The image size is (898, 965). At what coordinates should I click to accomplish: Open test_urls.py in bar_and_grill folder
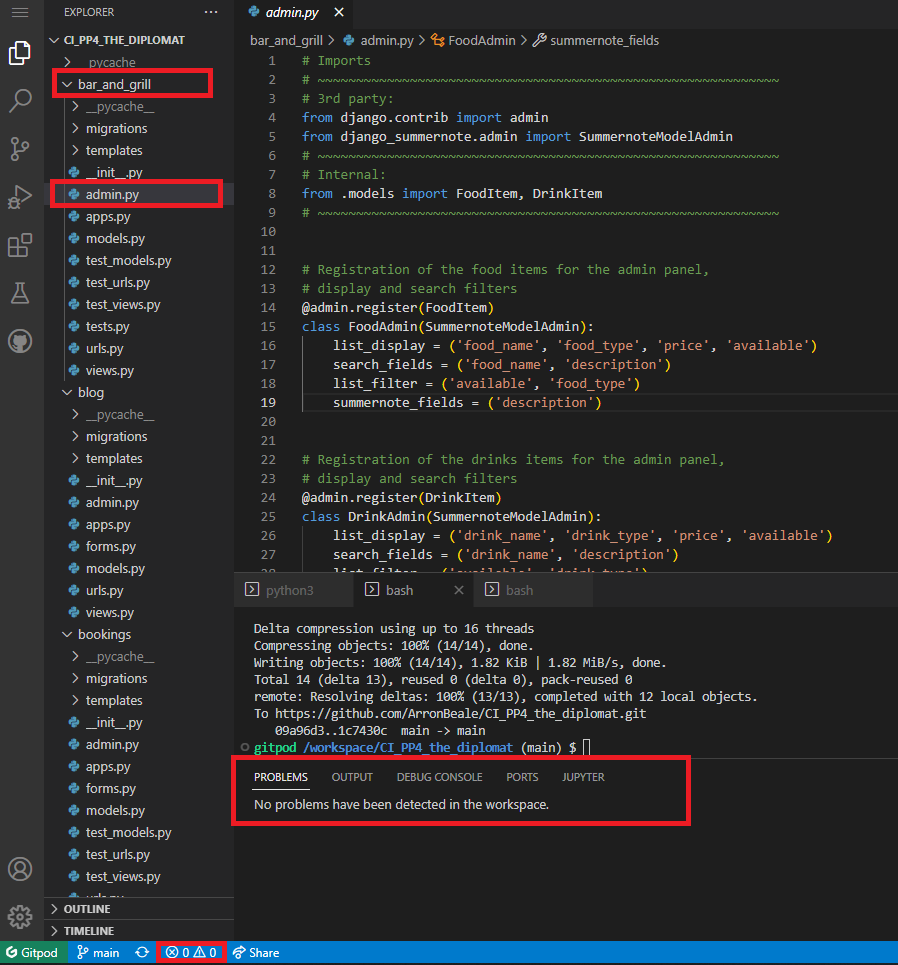click(x=118, y=282)
